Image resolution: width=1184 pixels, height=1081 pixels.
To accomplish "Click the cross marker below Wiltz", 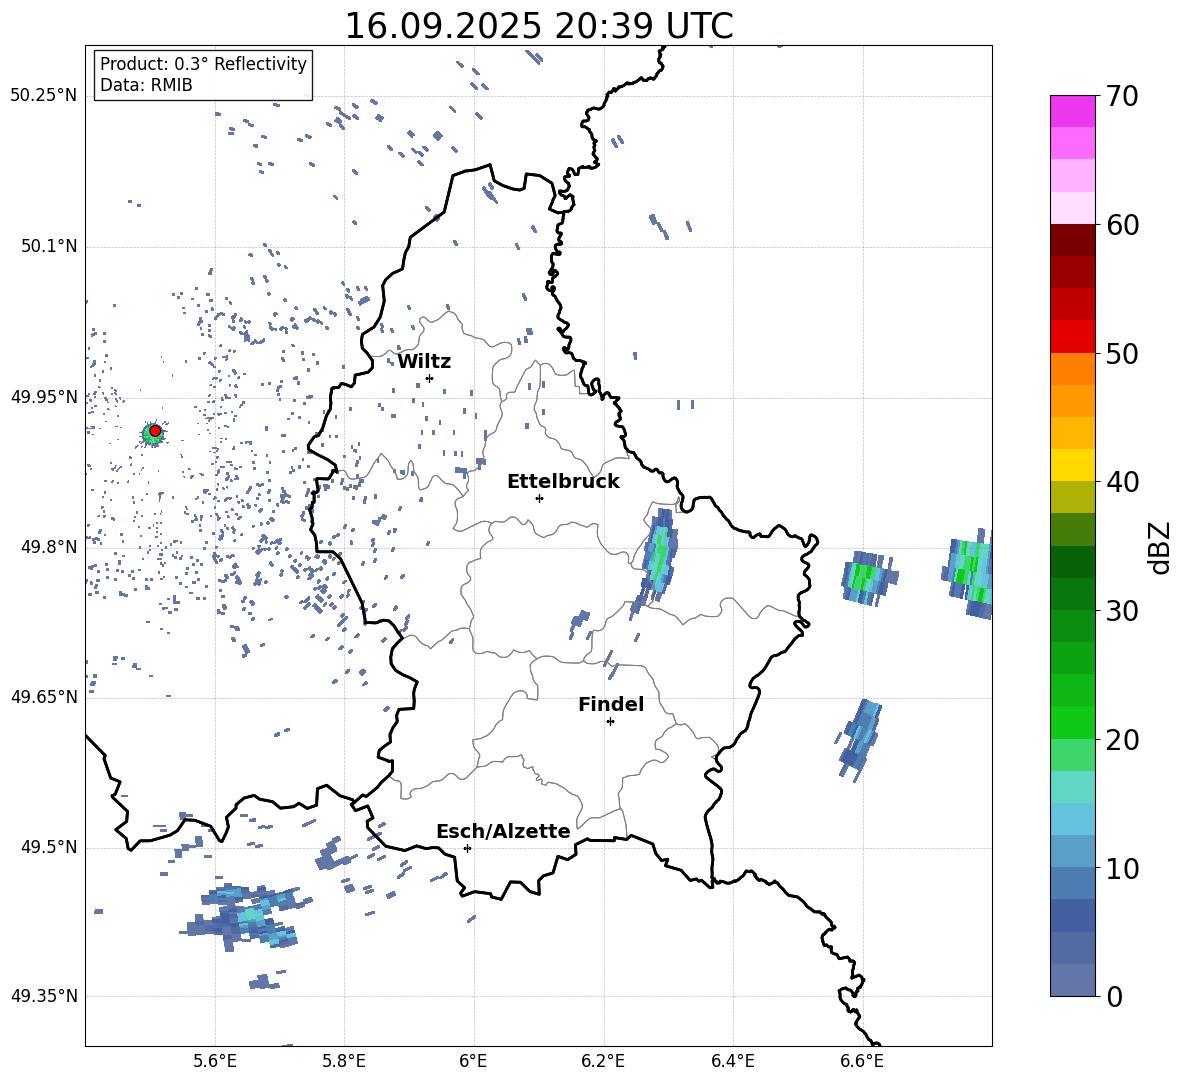I will 429,378.
